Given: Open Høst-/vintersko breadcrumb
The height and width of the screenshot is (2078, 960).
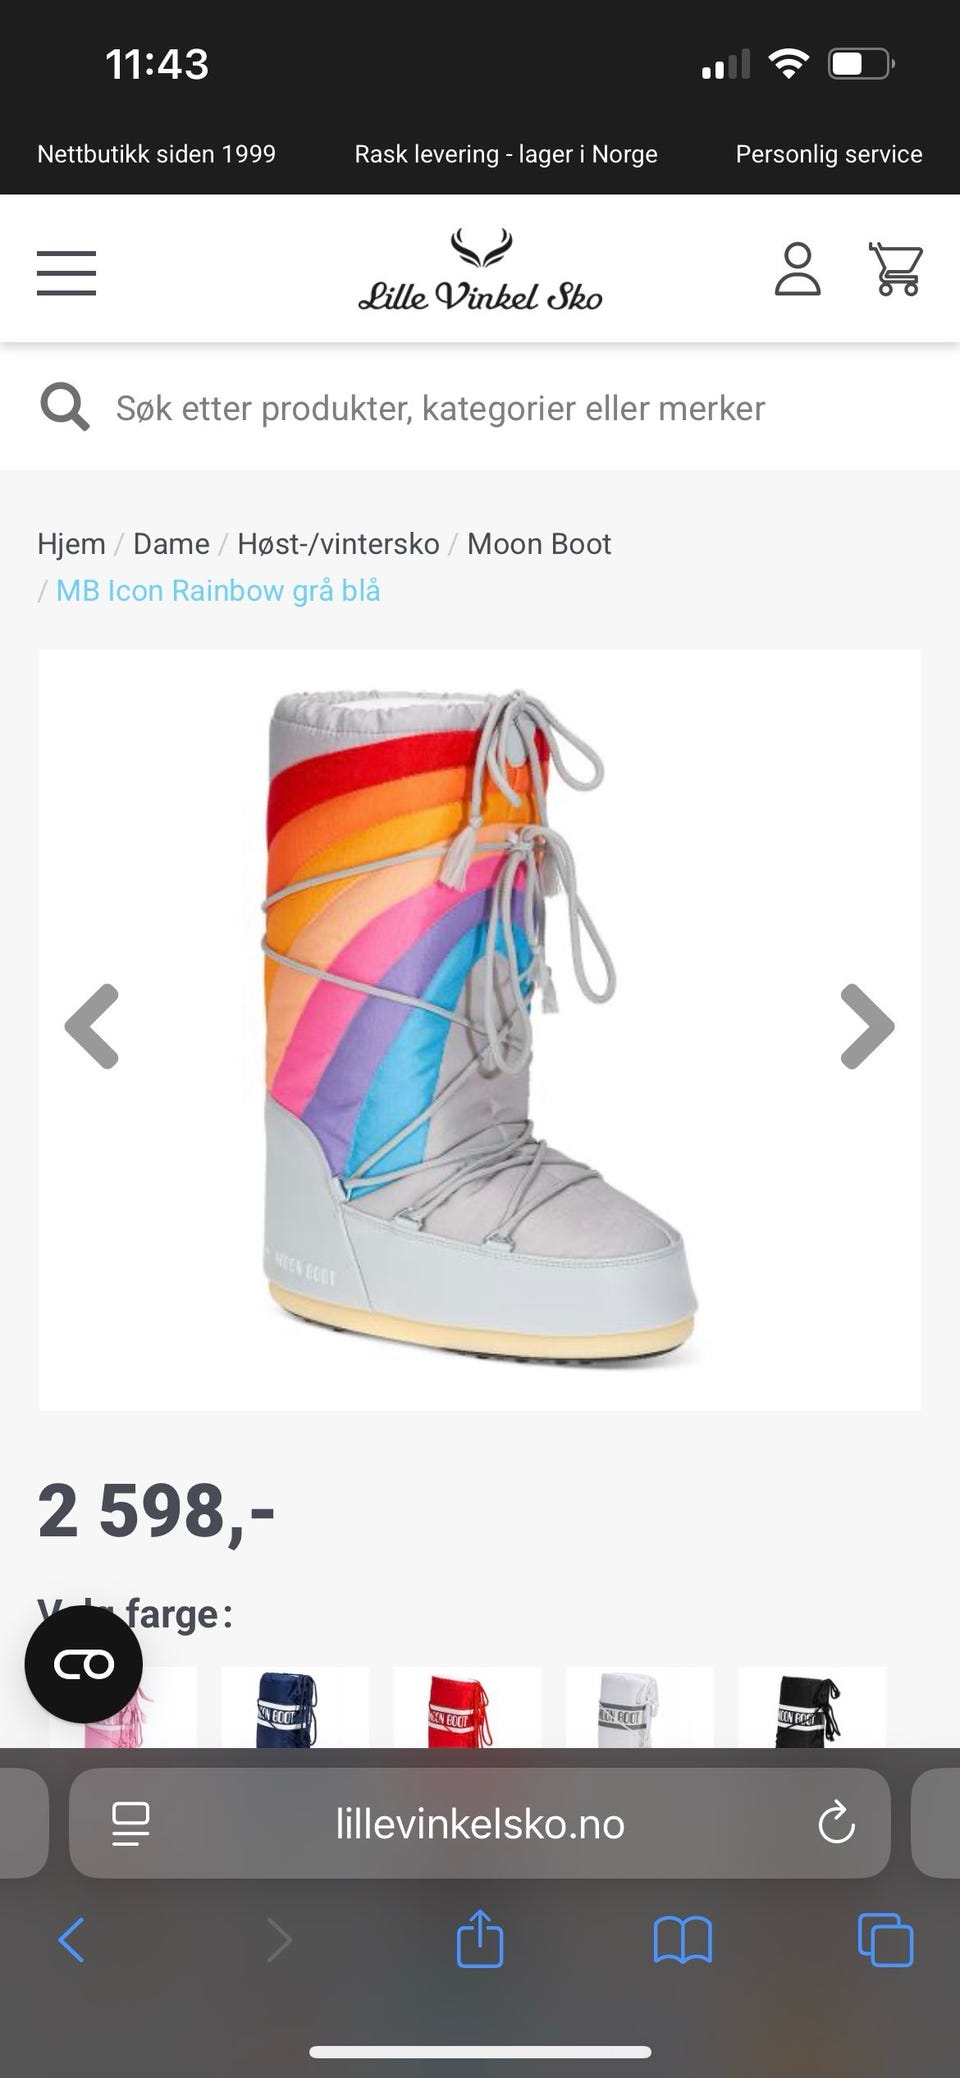Looking at the screenshot, I should (338, 544).
